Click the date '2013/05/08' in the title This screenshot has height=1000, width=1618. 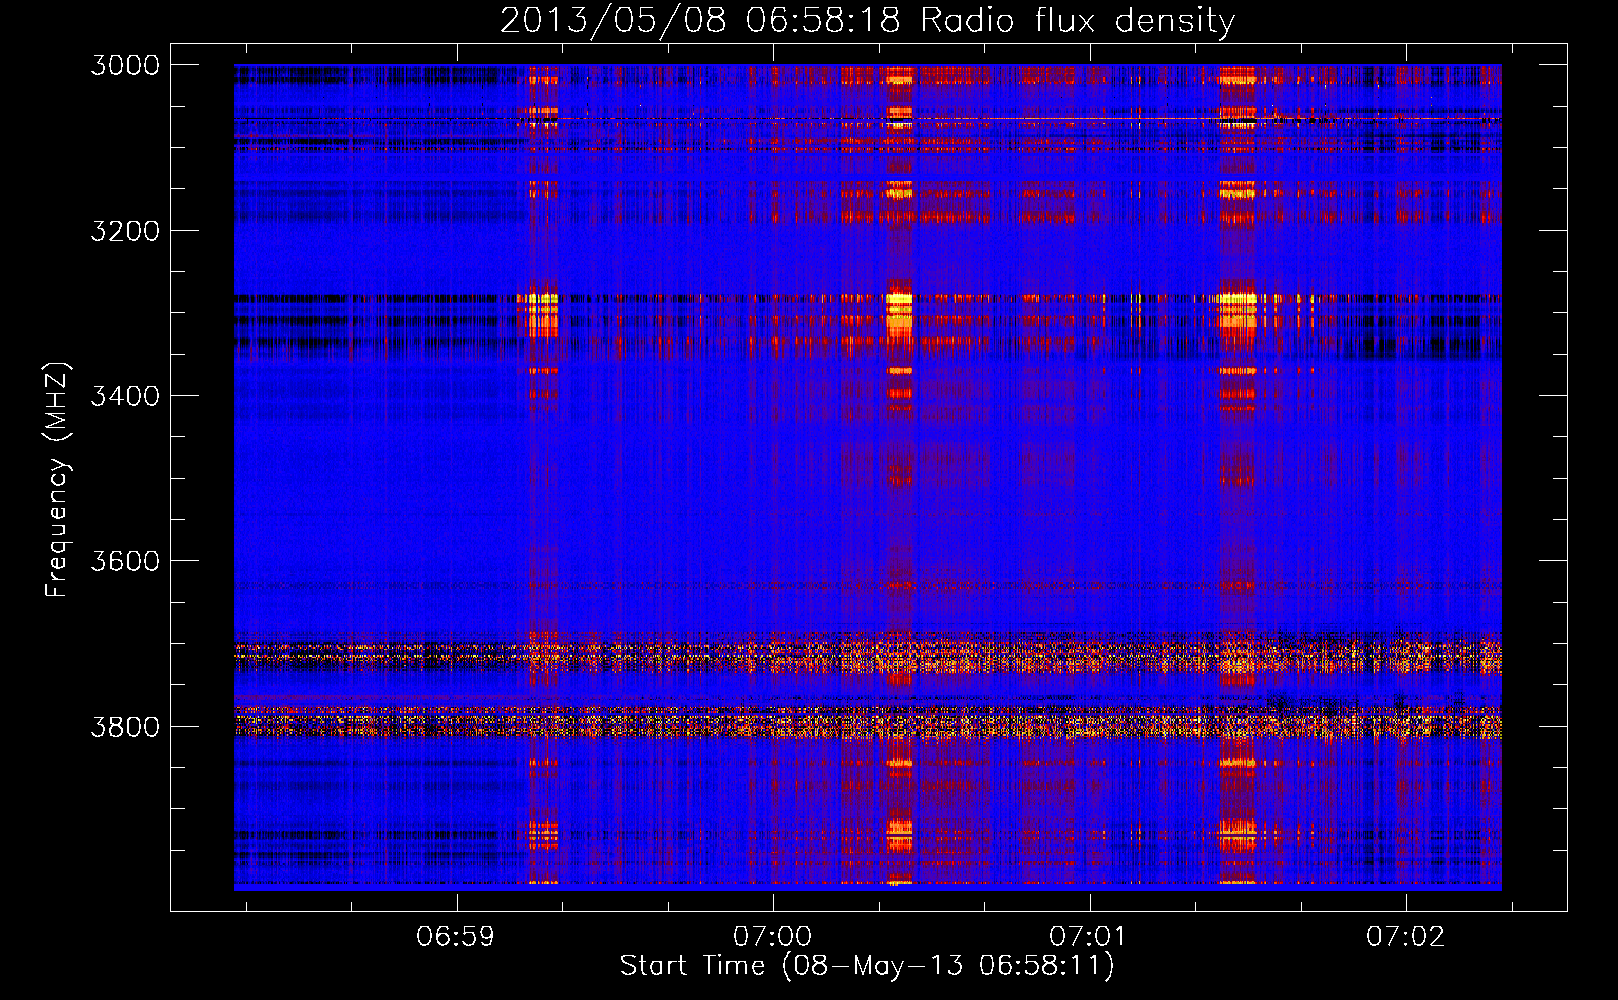612,20
